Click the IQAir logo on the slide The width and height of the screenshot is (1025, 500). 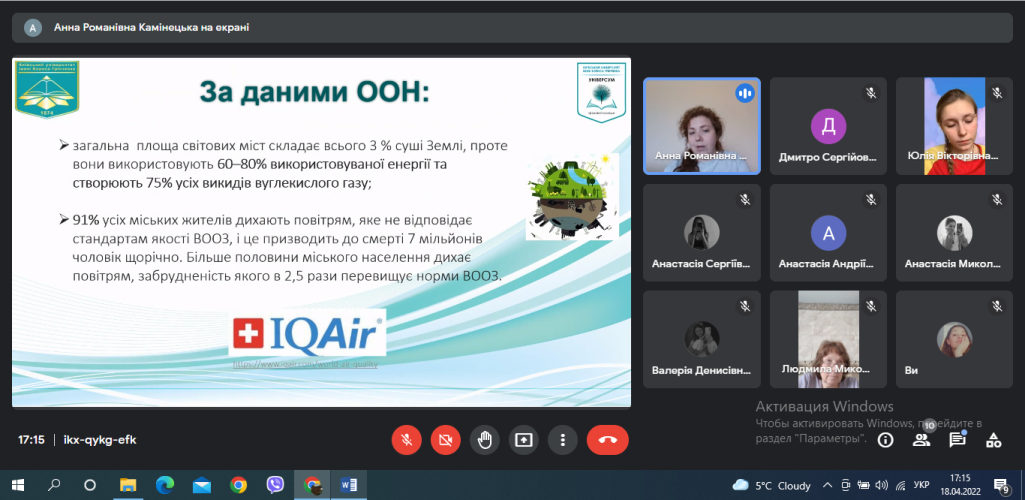tap(307, 333)
